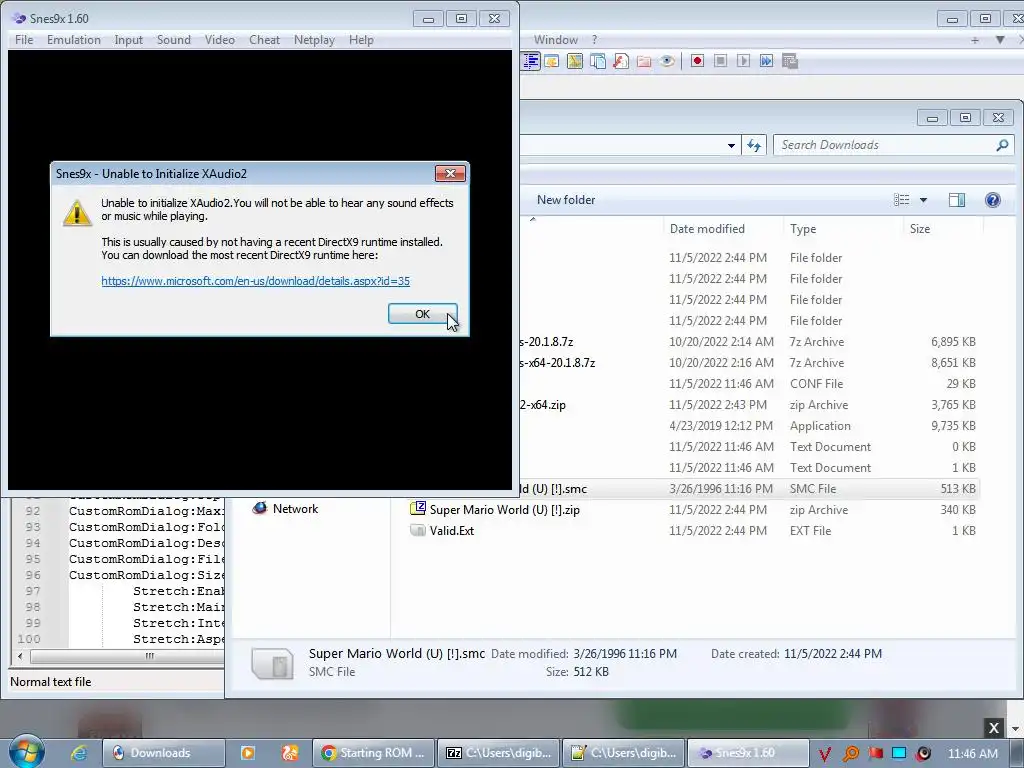Open the Microsoft DirectX download link

click(x=255, y=281)
